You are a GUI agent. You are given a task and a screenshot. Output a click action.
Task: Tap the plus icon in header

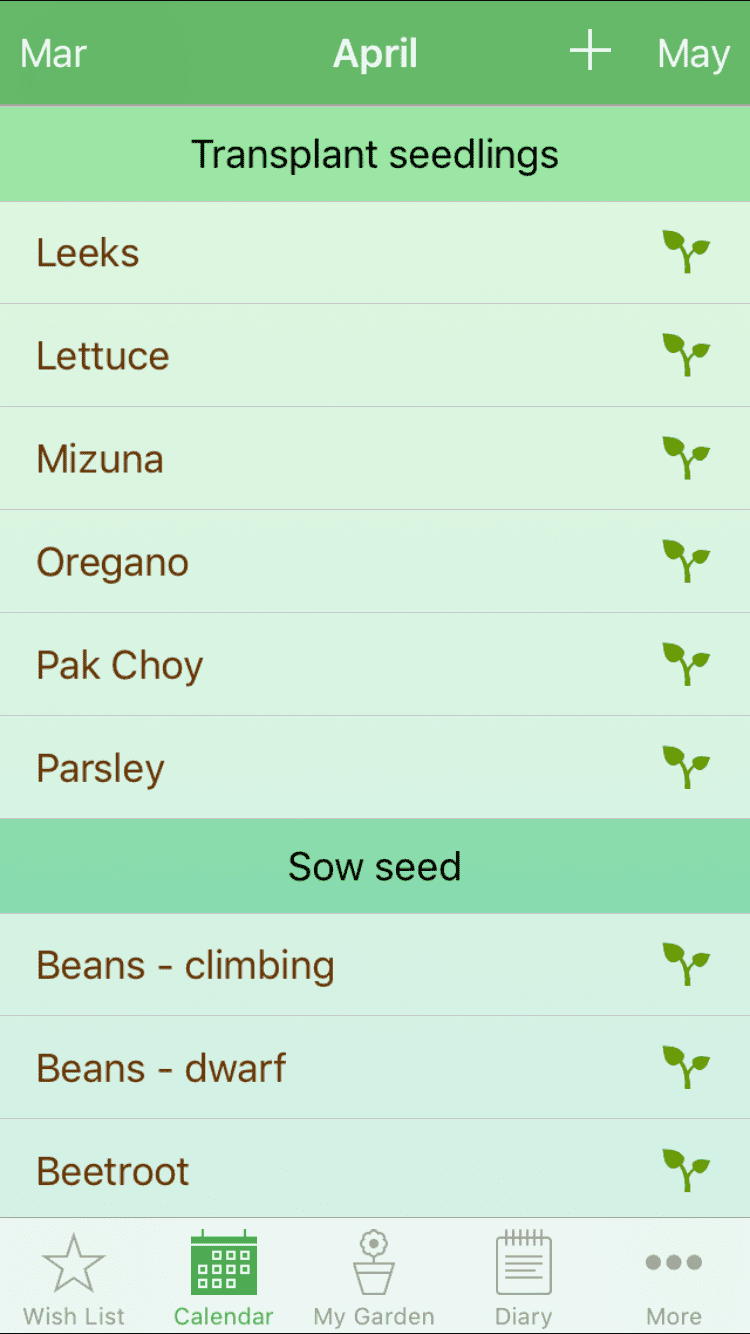590,50
